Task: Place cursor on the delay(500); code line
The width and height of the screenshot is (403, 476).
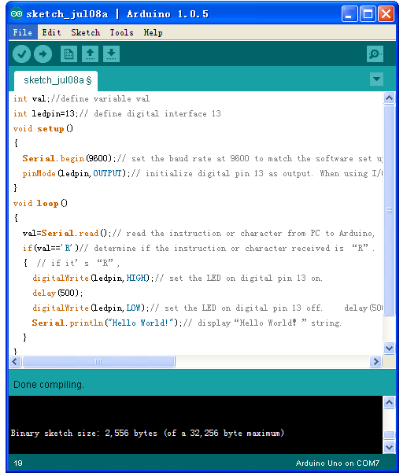Action: click(x=58, y=293)
